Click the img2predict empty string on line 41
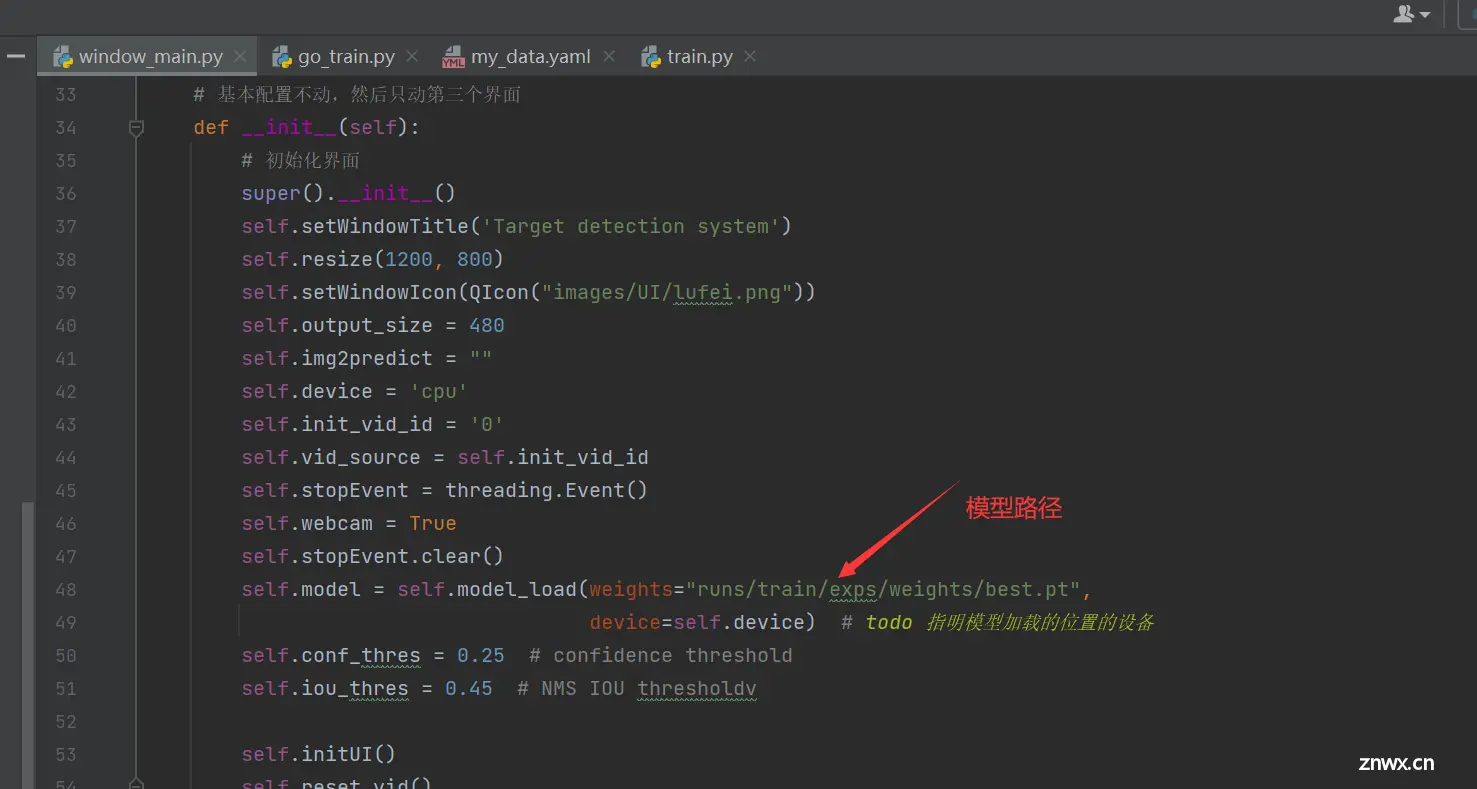The width and height of the screenshot is (1477, 789). (x=481, y=358)
